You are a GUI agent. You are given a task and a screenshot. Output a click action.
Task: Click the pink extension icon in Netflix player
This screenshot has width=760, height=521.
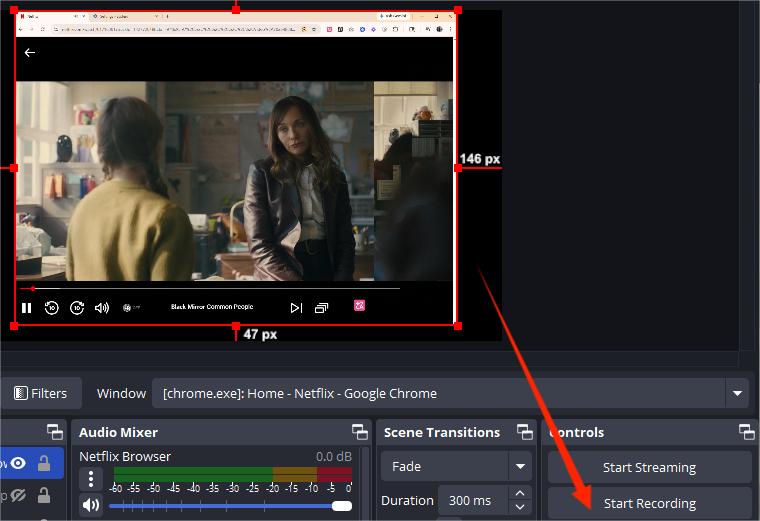359,305
